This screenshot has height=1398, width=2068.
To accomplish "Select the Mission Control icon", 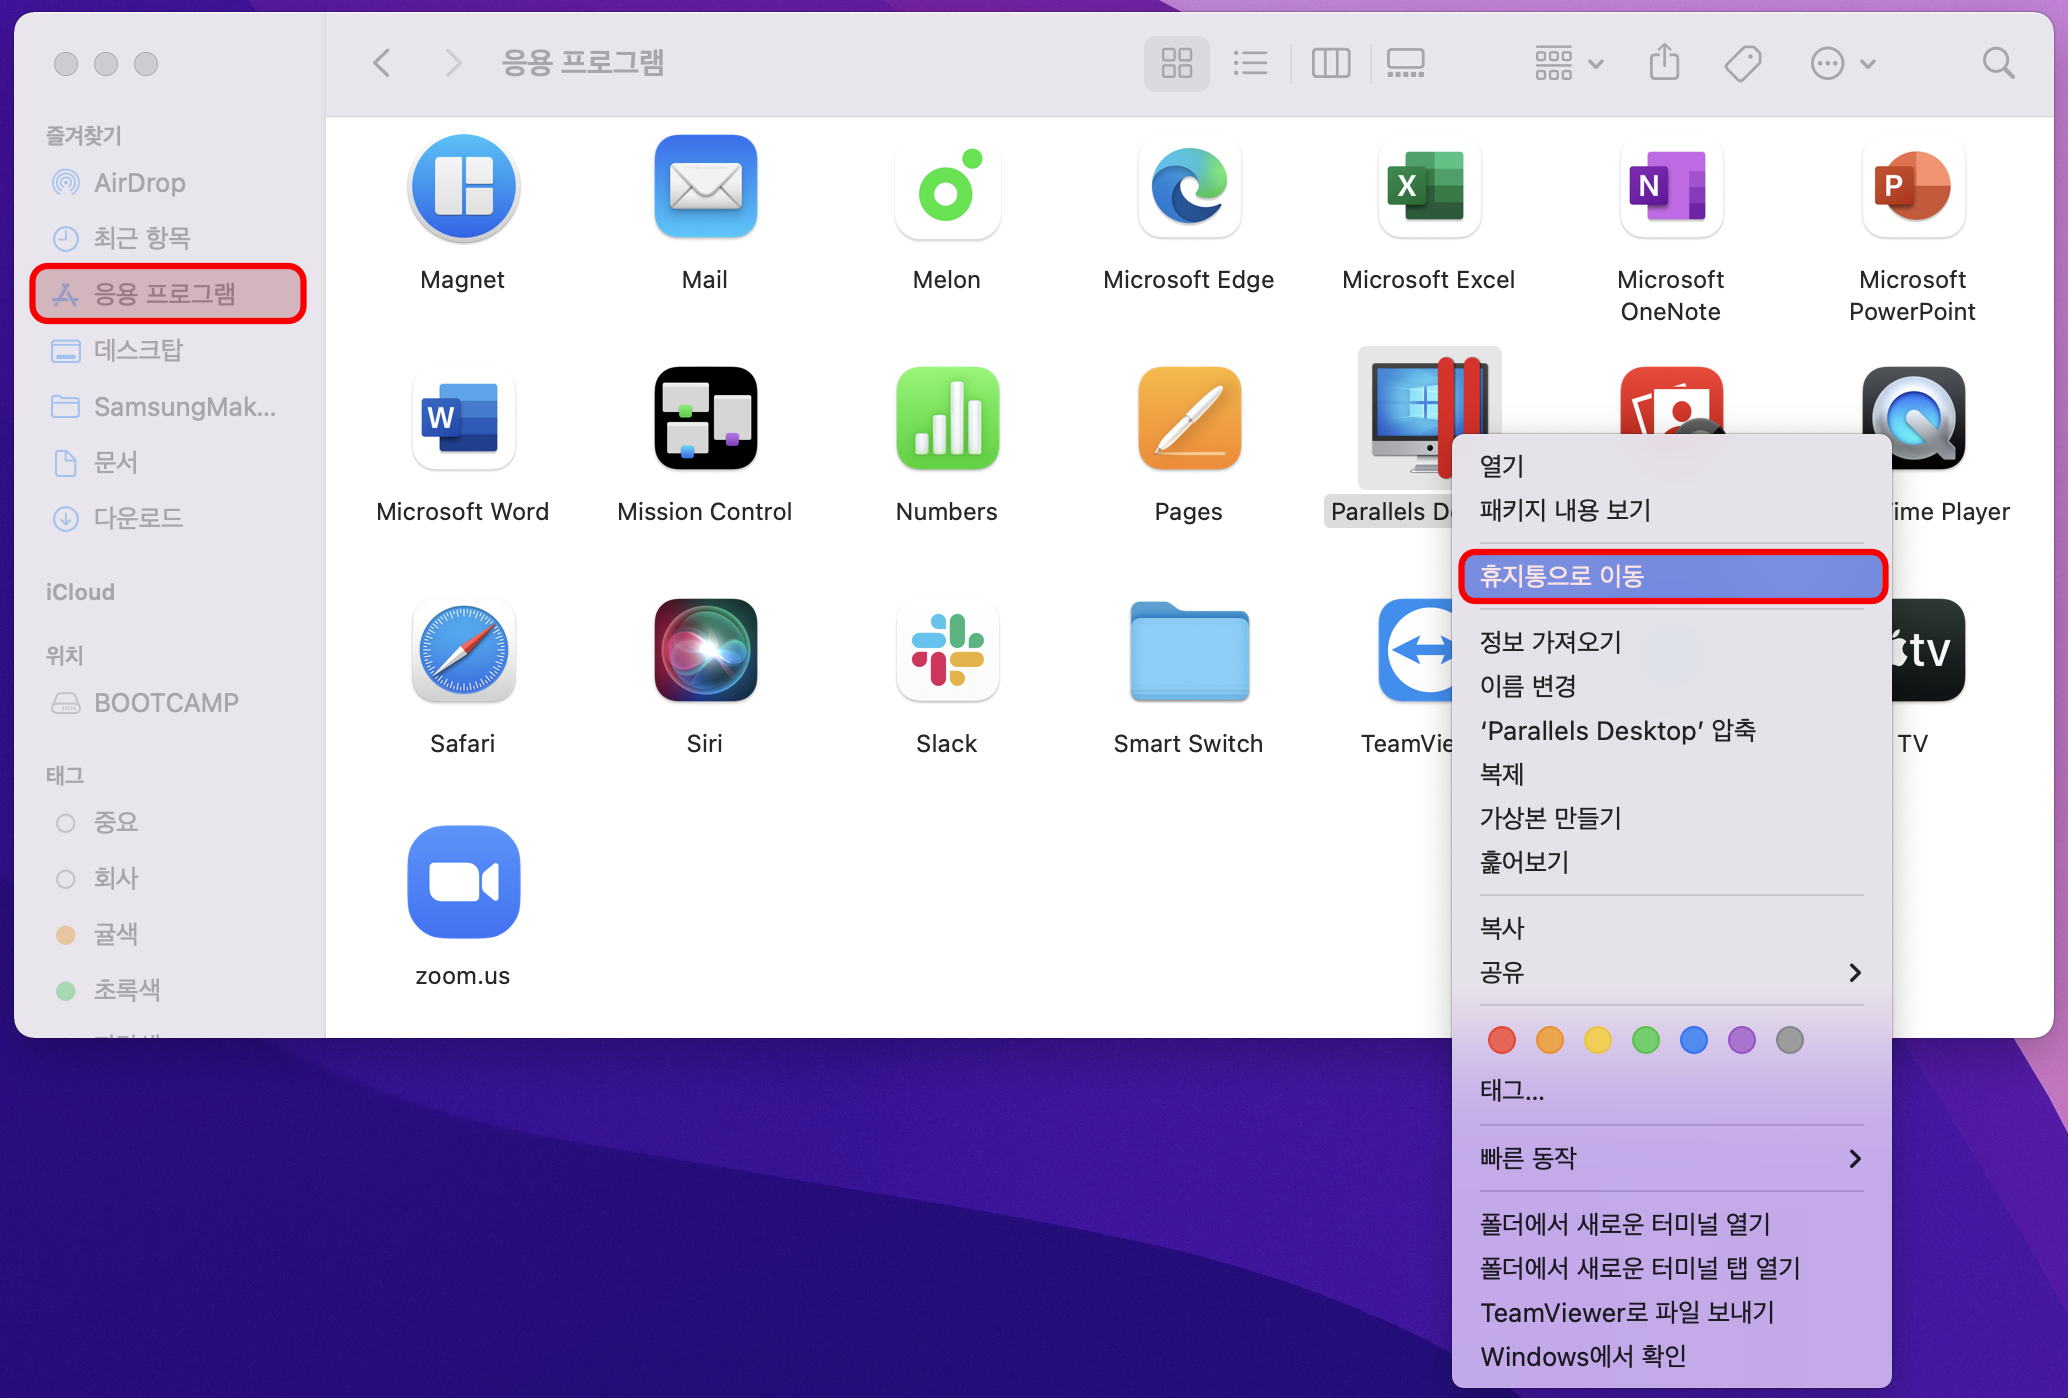I will click(x=705, y=419).
